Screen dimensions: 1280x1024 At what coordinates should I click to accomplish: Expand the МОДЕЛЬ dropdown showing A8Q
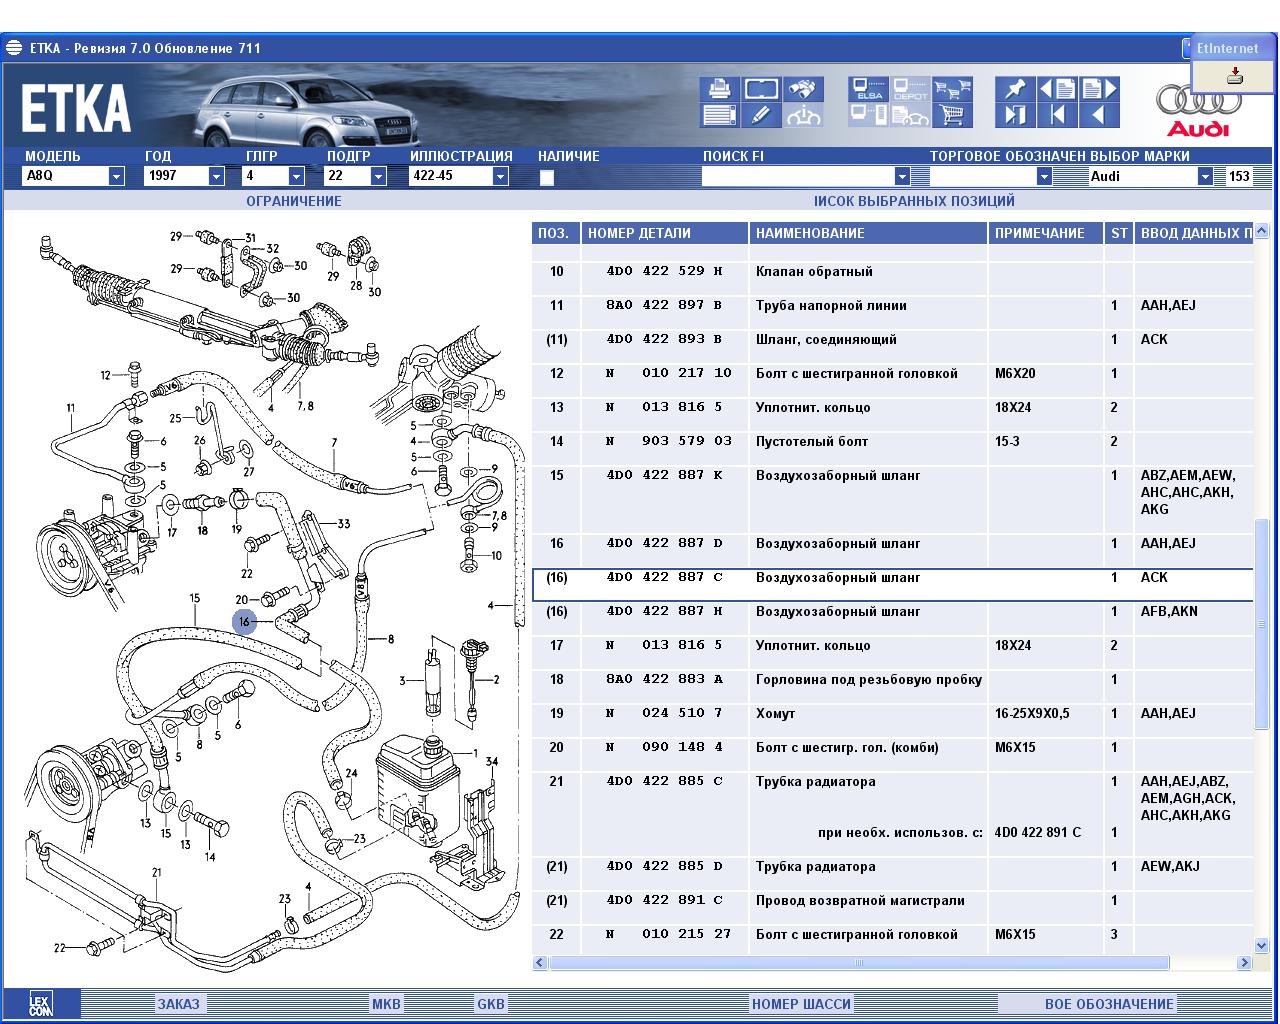coord(116,176)
